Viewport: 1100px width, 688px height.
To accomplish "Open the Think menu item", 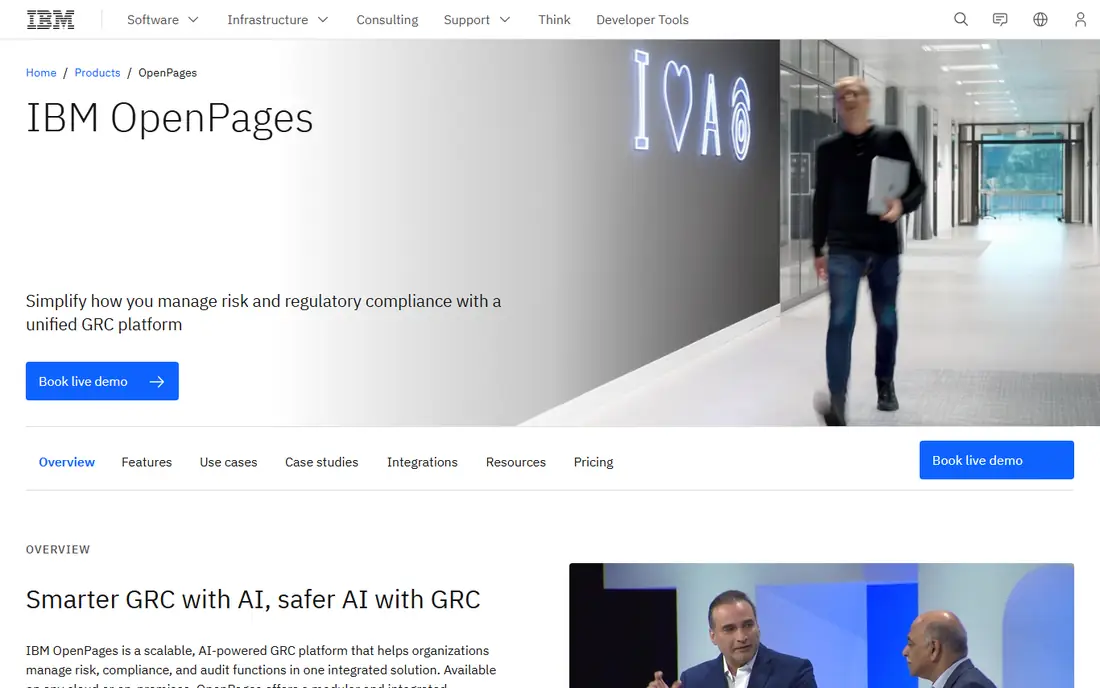I will click(x=554, y=20).
